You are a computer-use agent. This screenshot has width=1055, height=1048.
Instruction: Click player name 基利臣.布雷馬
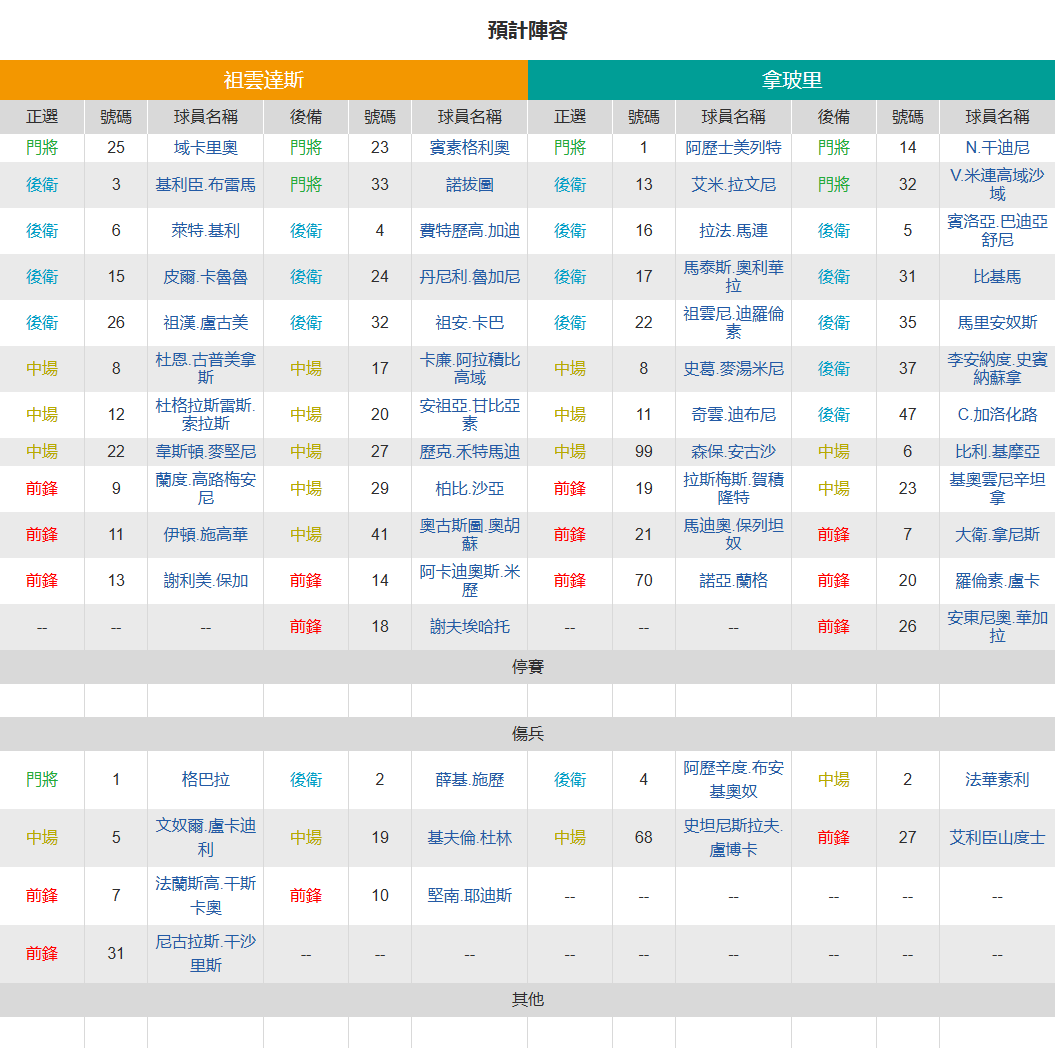click(x=205, y=184)
